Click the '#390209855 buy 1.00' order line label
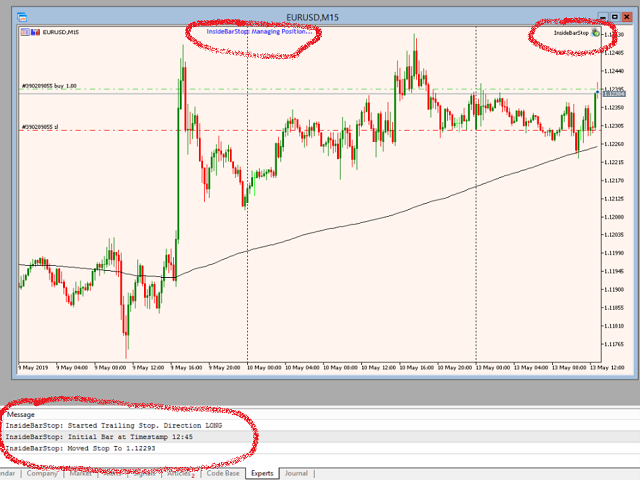640x480 pixels. [x=49, y=86]
